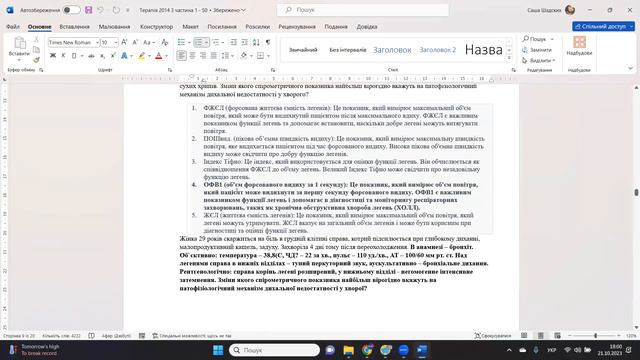Toggle underline formatting (П)

74,56
